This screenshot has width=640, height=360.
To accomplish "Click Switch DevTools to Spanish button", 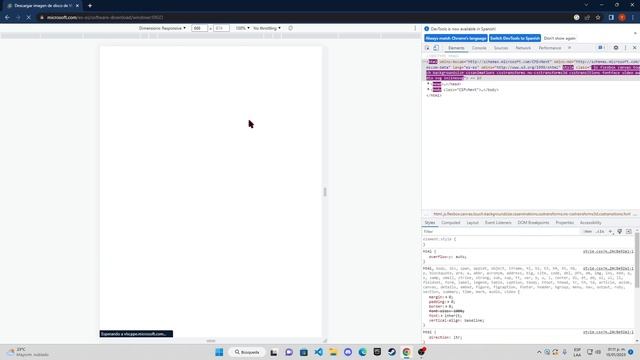I will pyautogui.click(x=515, y=38).
